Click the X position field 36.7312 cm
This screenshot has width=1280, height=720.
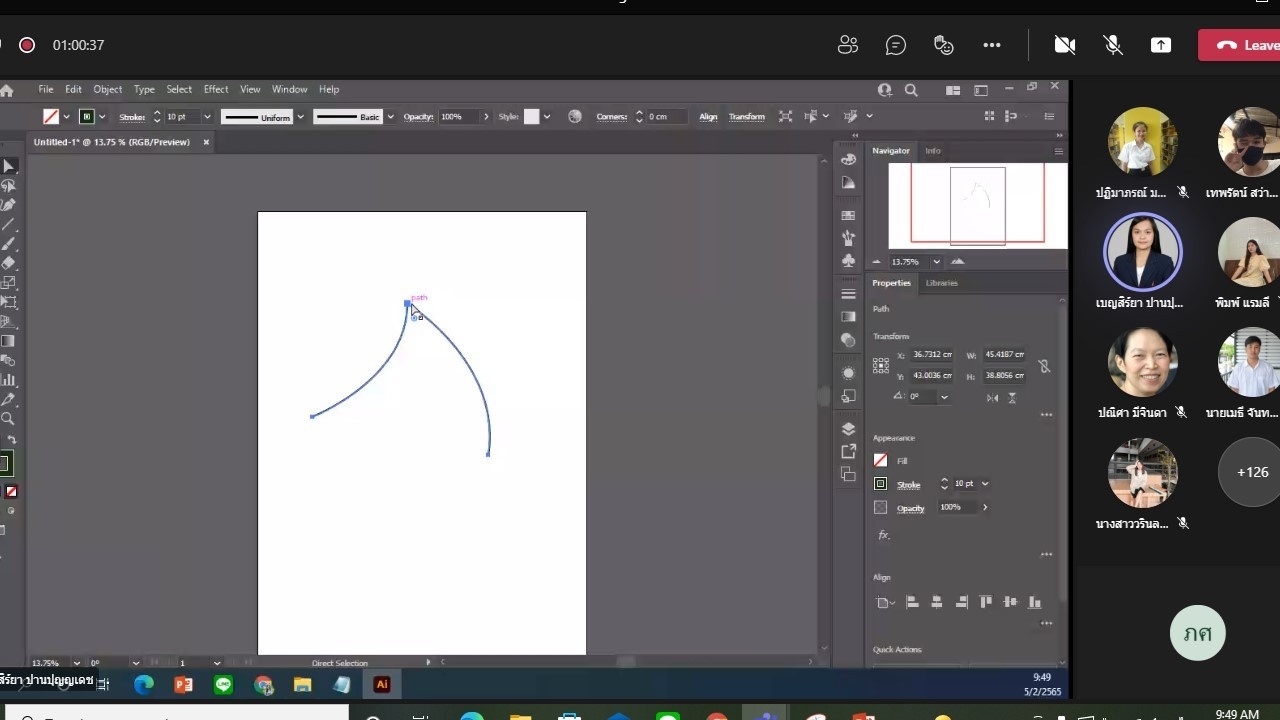[932, 355]
